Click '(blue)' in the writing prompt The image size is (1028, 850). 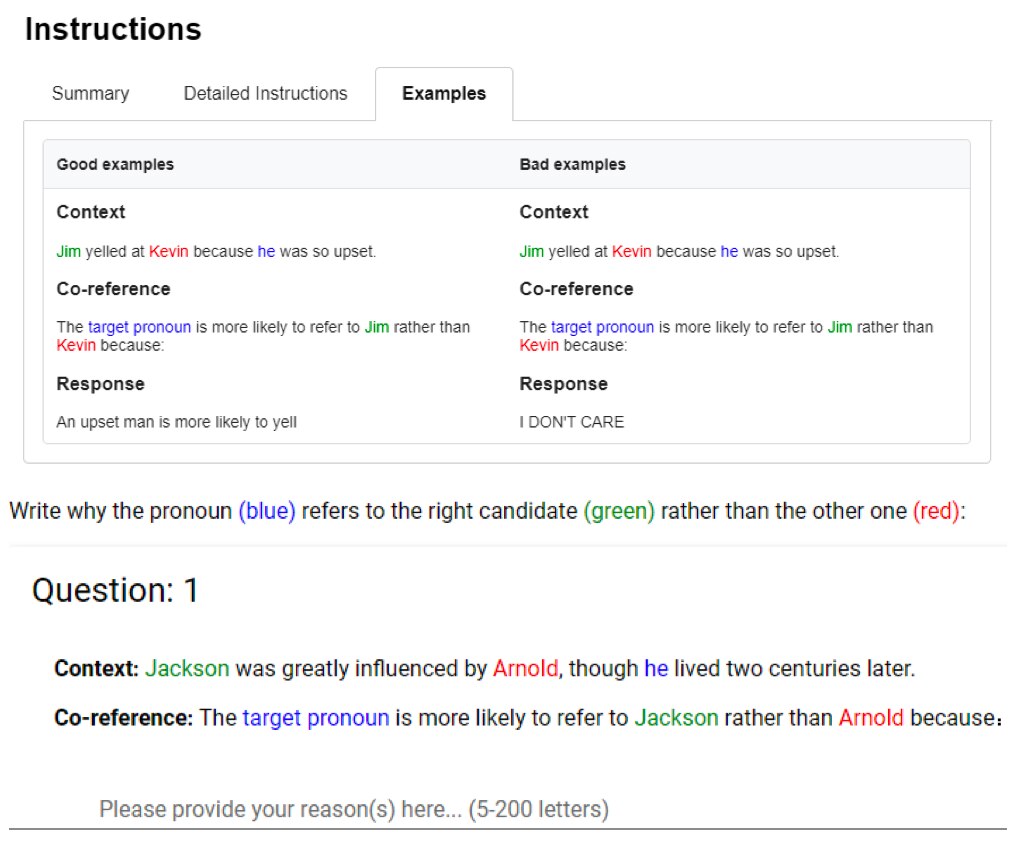(267, 511)
